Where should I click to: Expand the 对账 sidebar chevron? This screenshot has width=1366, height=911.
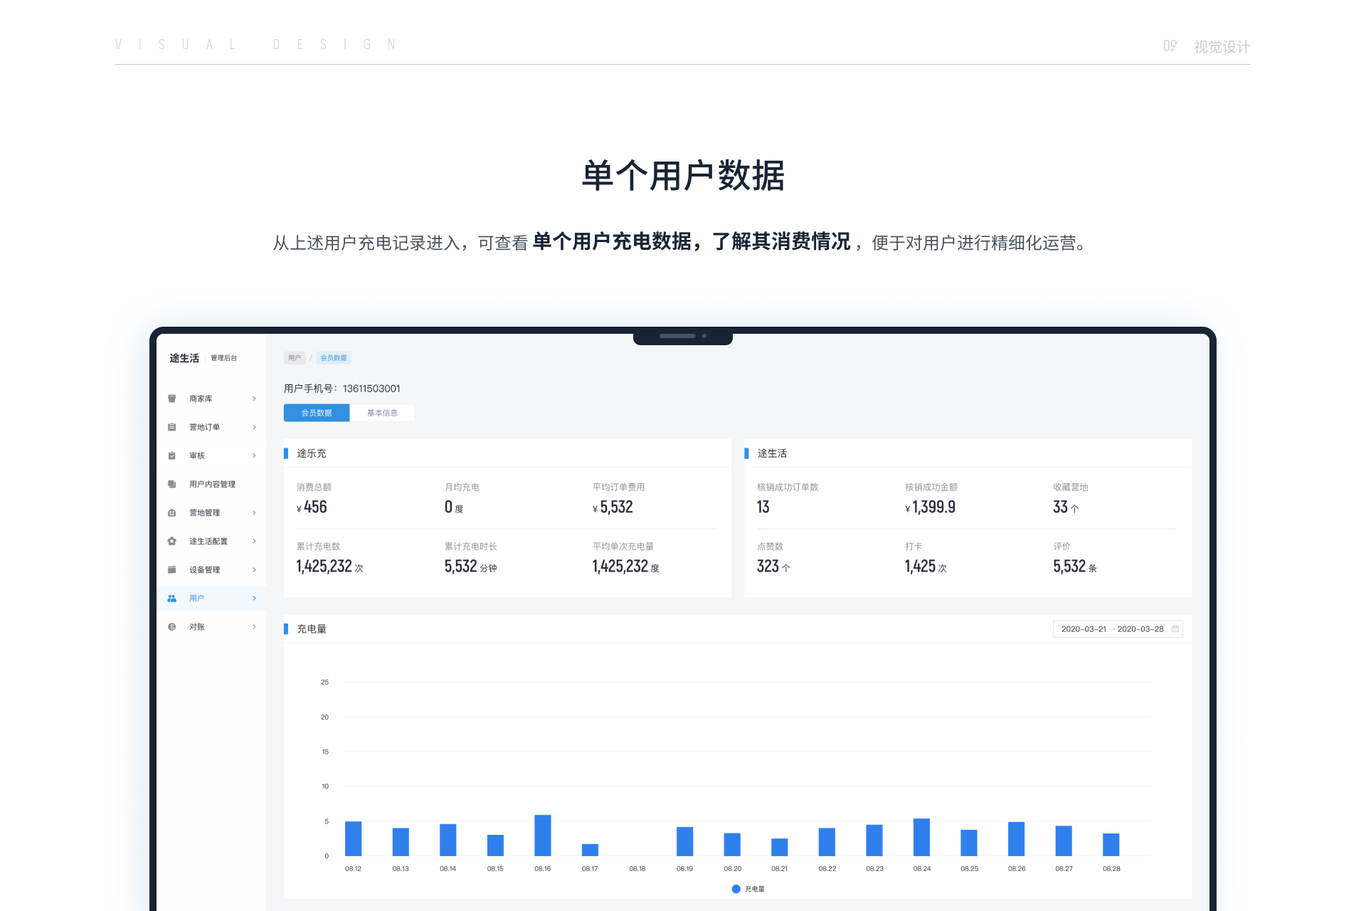[253, 627]
